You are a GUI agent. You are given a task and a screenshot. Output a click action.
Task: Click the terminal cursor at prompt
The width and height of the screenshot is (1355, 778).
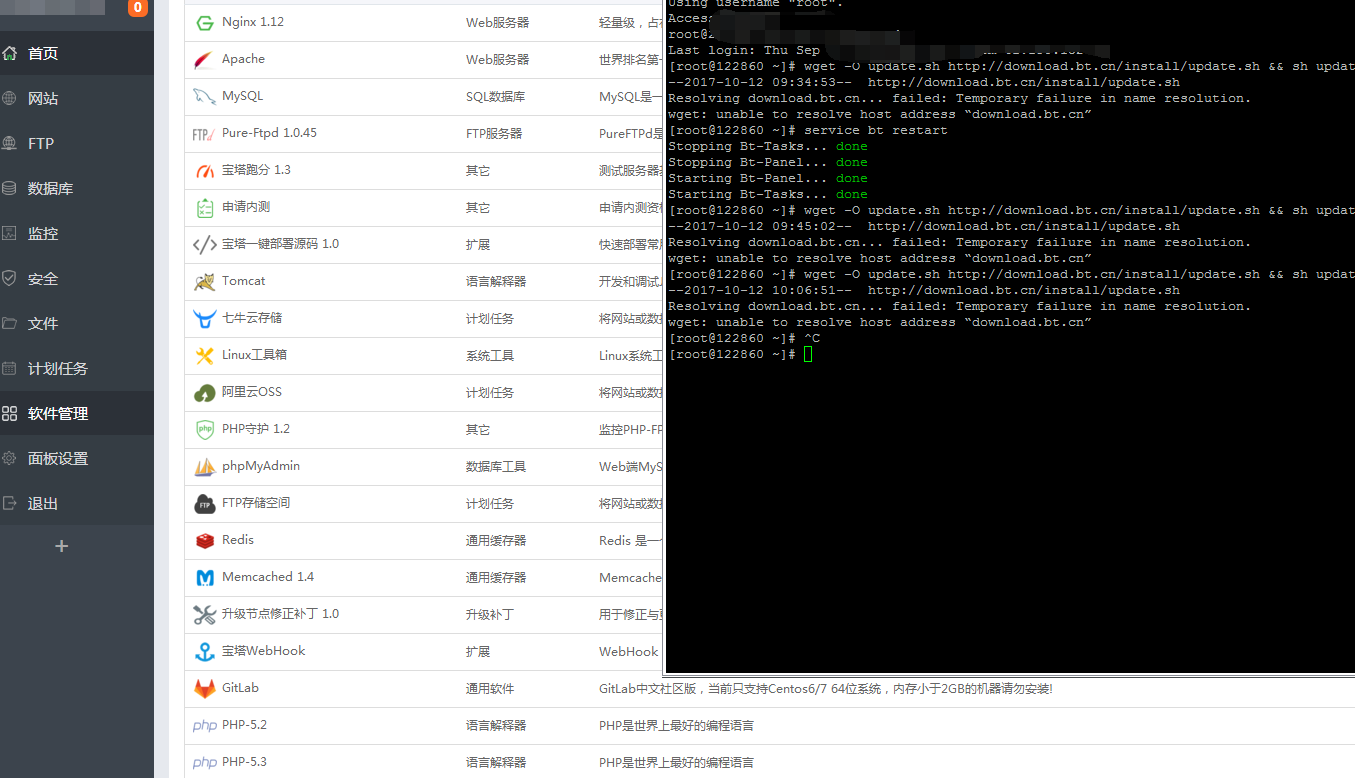(808, 354)
